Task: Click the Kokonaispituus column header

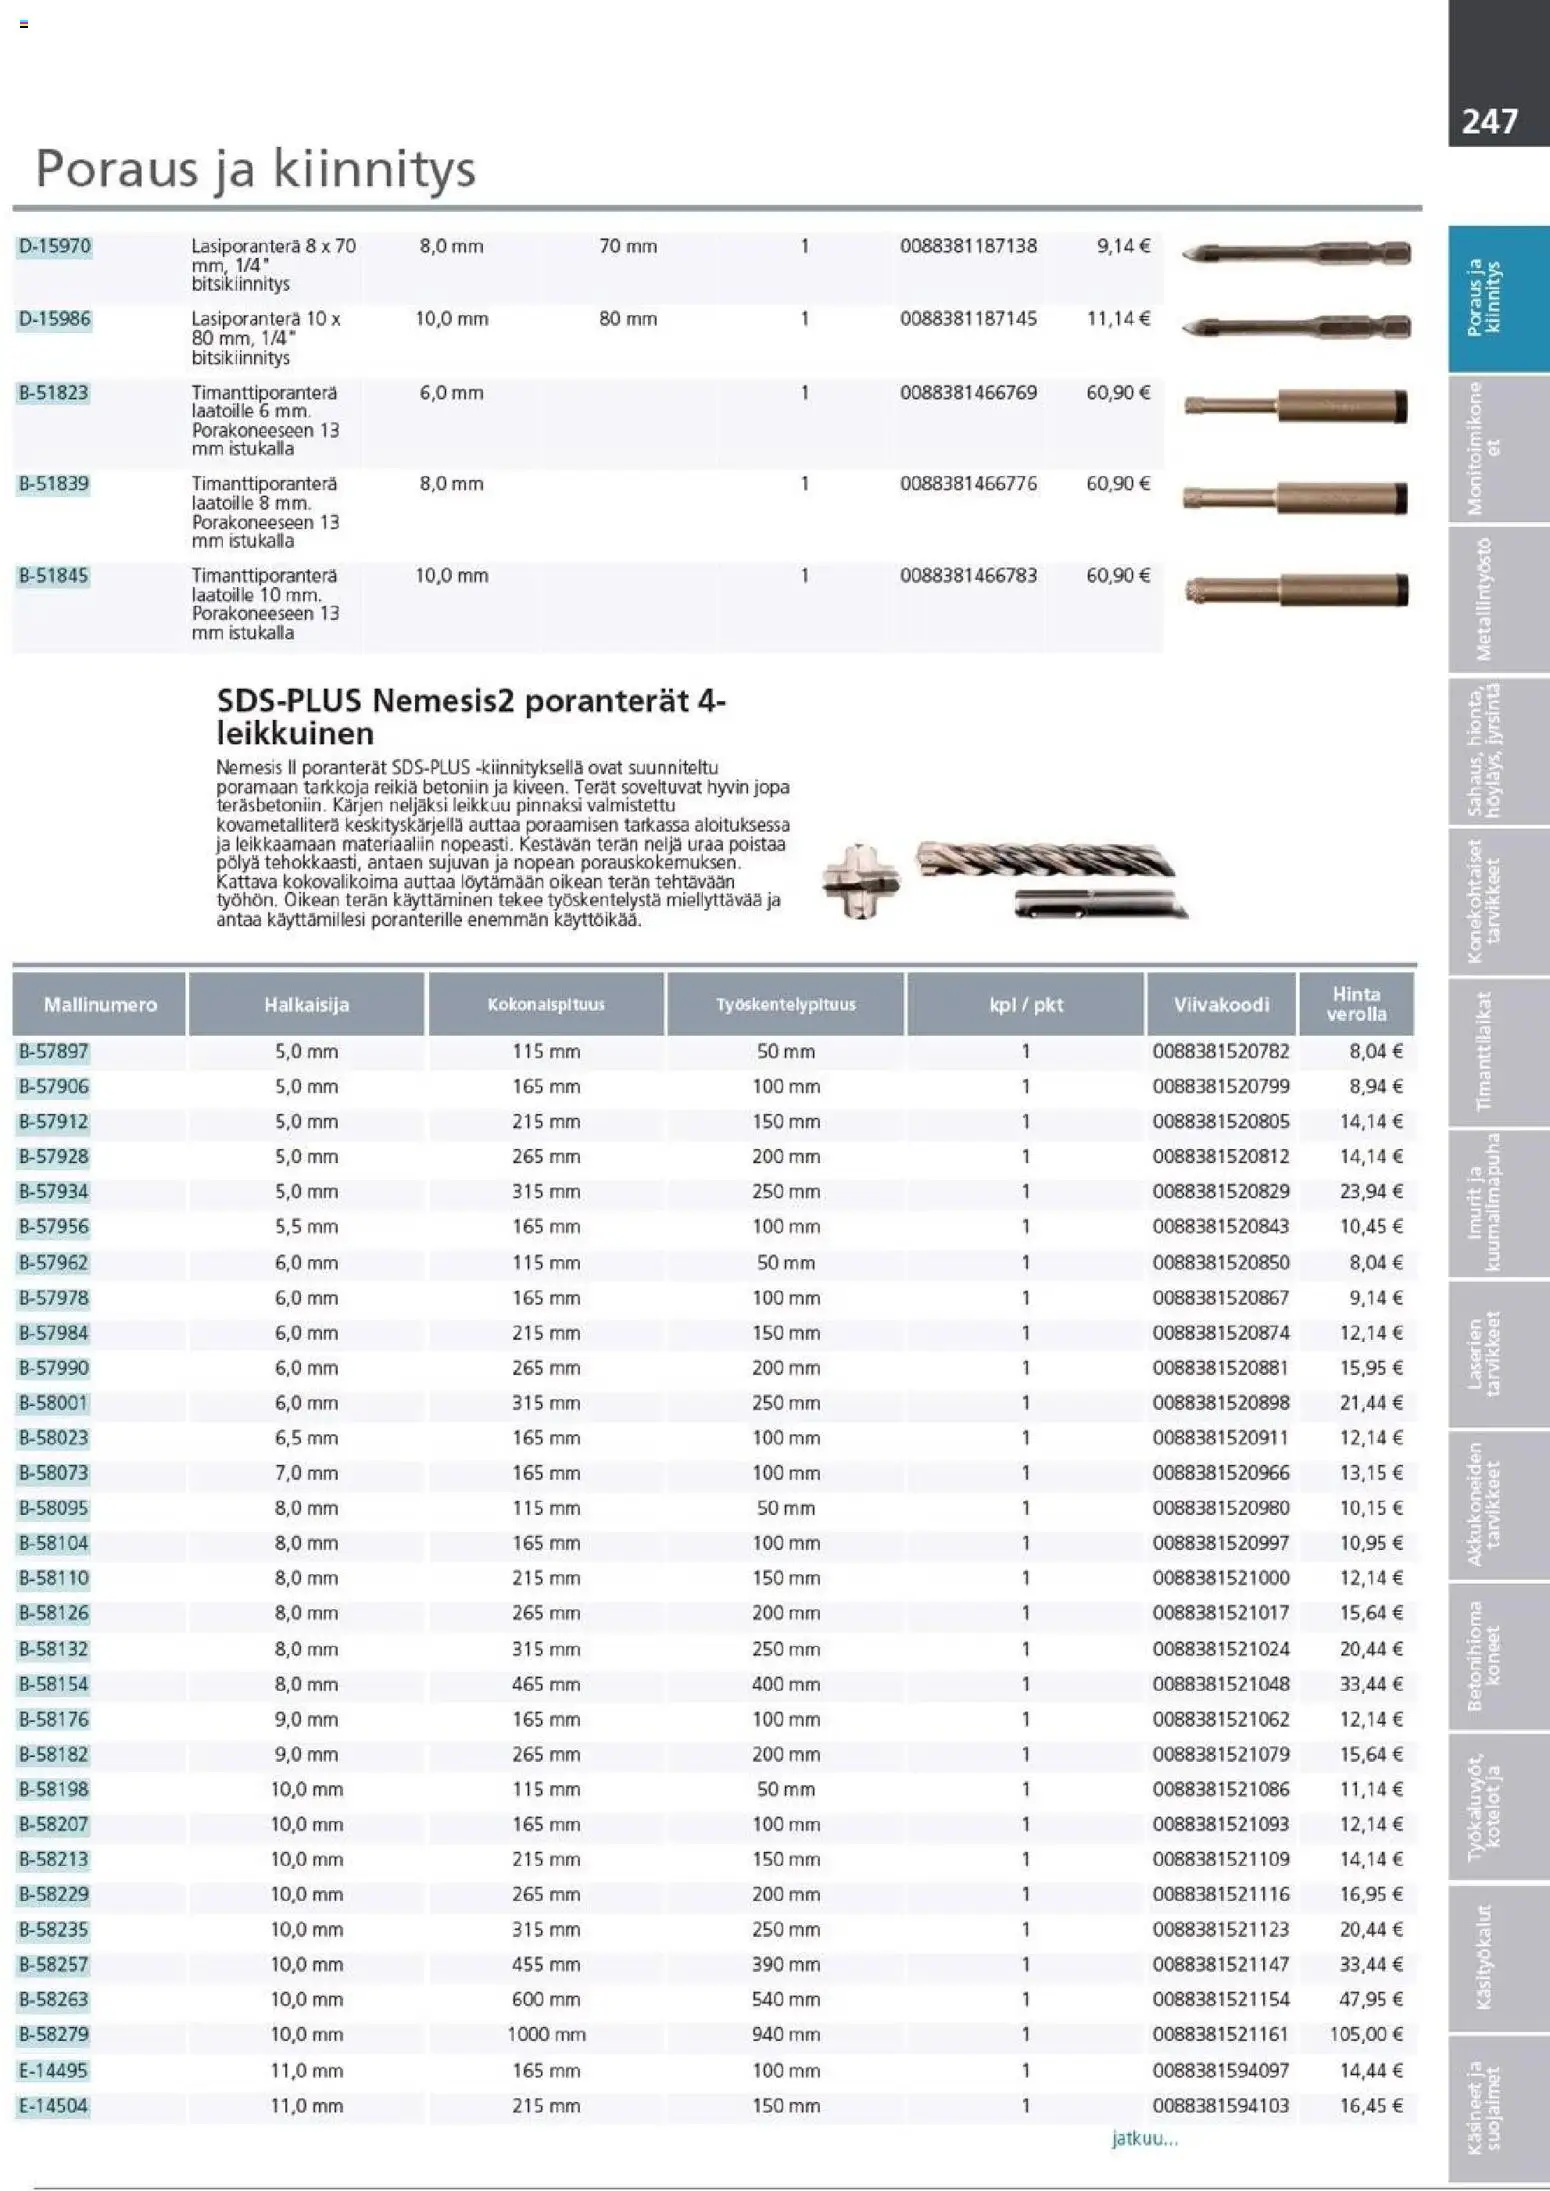Action: click(546, 1004)
